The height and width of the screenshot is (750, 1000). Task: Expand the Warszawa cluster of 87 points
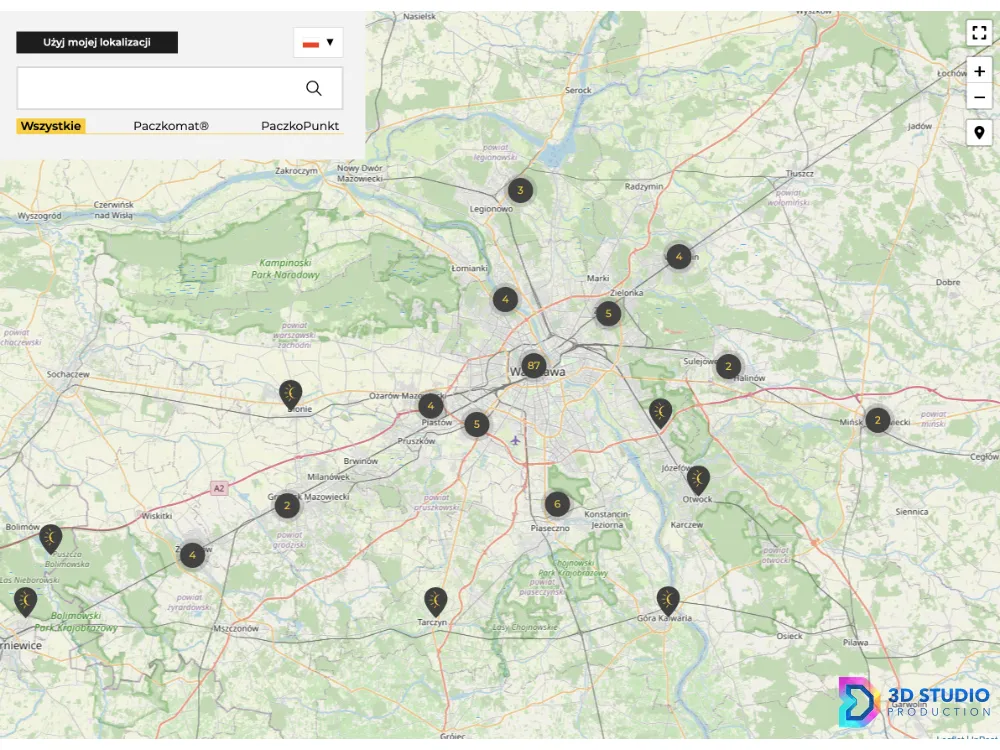pos(534,366)
